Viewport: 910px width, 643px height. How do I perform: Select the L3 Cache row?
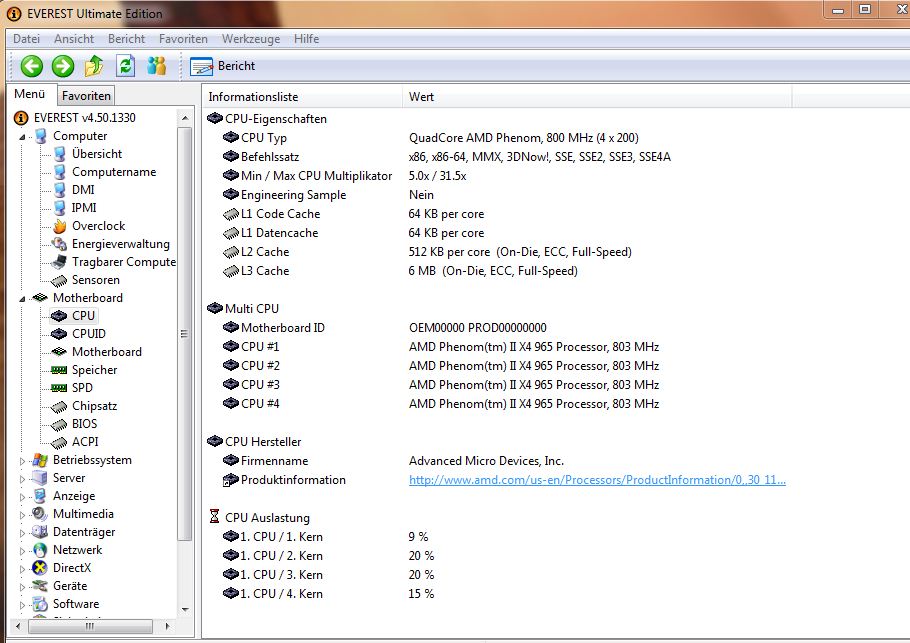400,271
